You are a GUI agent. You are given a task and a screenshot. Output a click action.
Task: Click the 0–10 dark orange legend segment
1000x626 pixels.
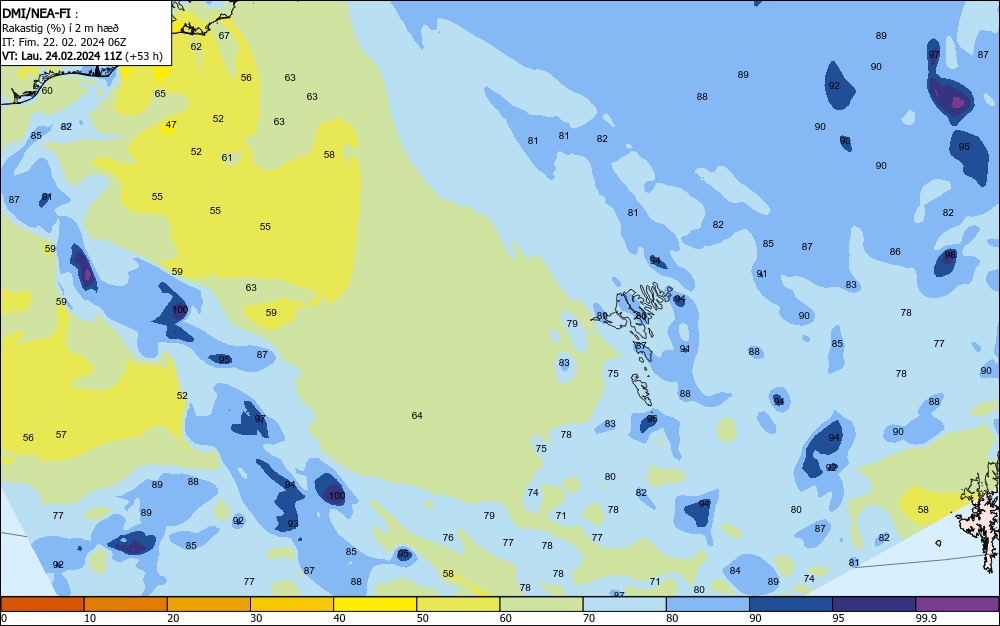[42, 604]
